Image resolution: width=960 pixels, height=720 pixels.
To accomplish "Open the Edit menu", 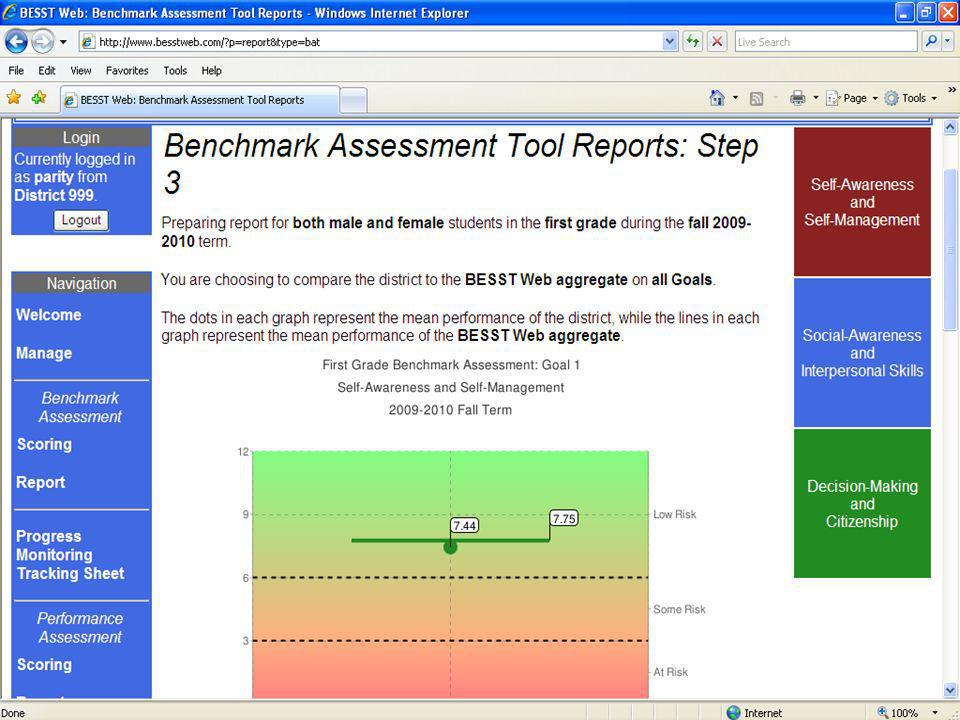I will pyautogui.click(x=47, y=70).
